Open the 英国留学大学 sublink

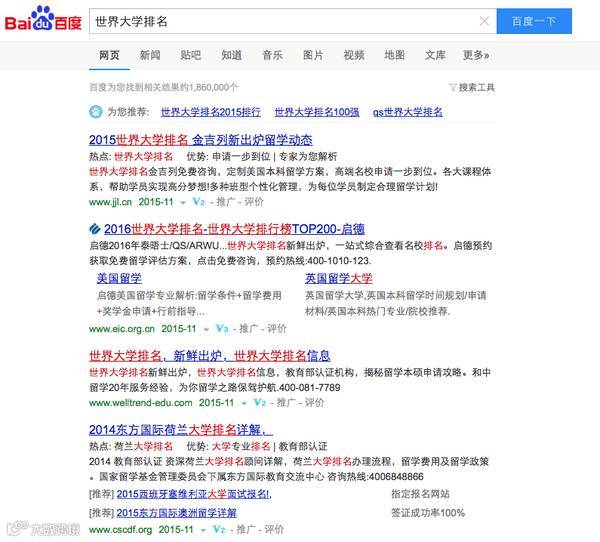tap(339, 278)
